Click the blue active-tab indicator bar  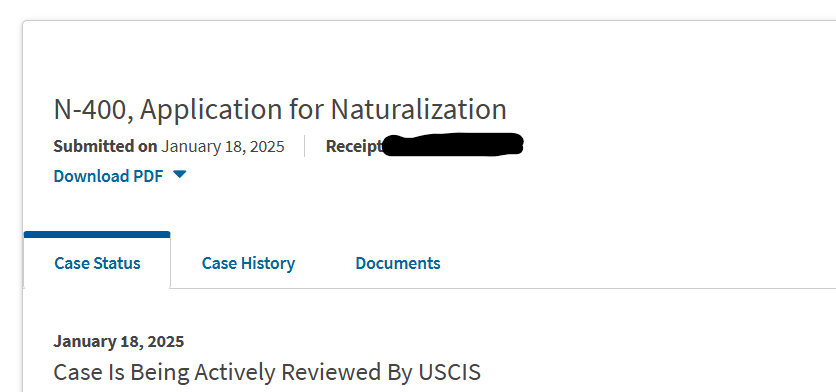coord(97,234)
